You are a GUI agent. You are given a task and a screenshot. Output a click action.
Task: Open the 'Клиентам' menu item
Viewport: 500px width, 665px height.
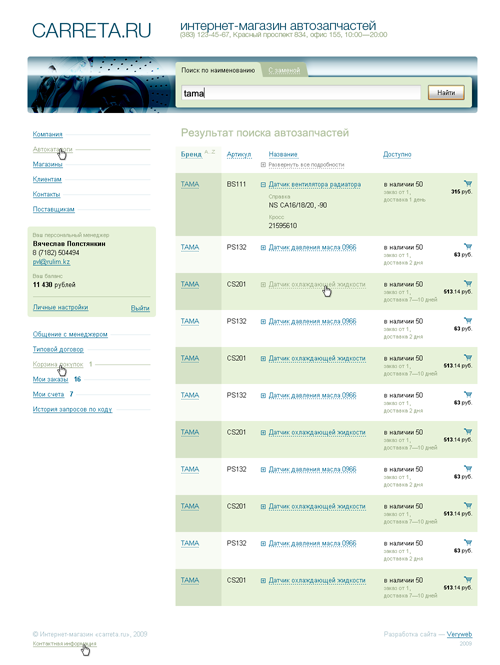(x=47, y=179)
